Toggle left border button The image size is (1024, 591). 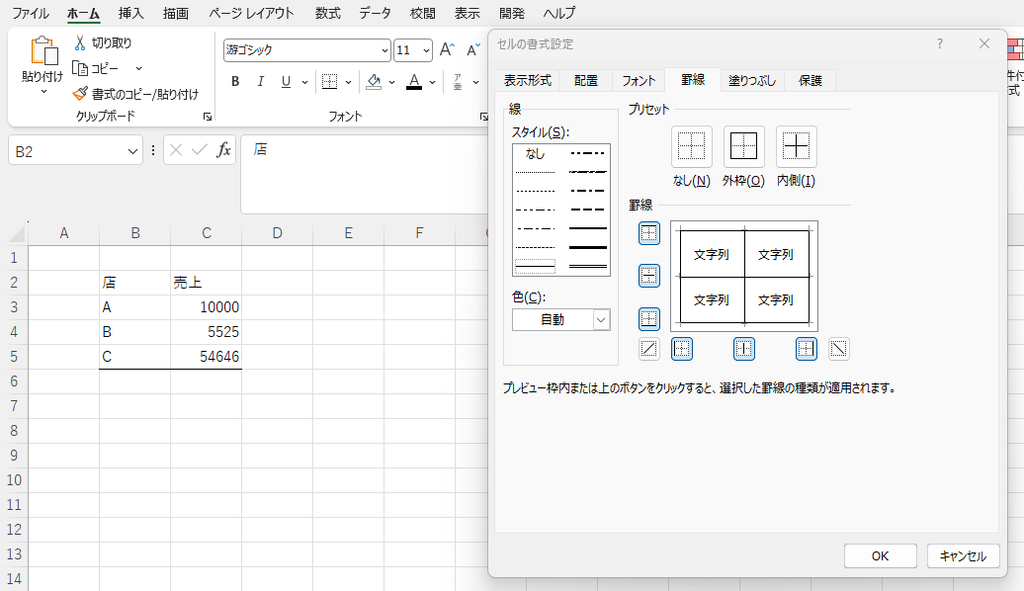tap(682, 349)
